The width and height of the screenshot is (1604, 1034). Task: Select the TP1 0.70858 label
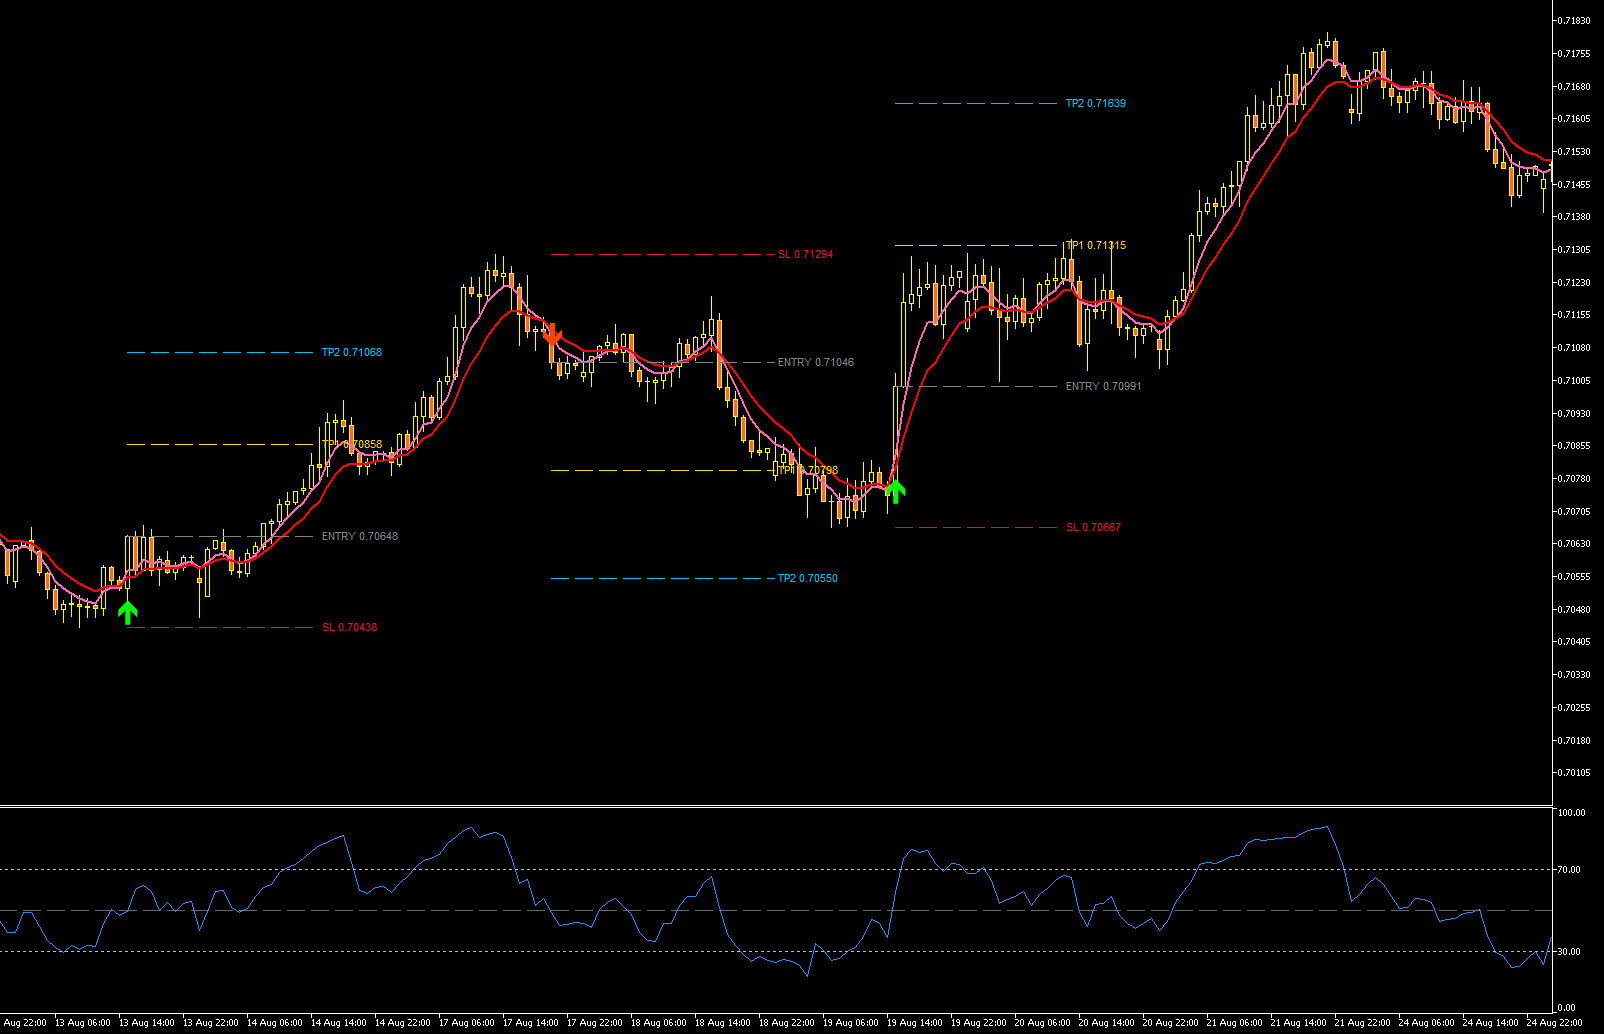351,444
